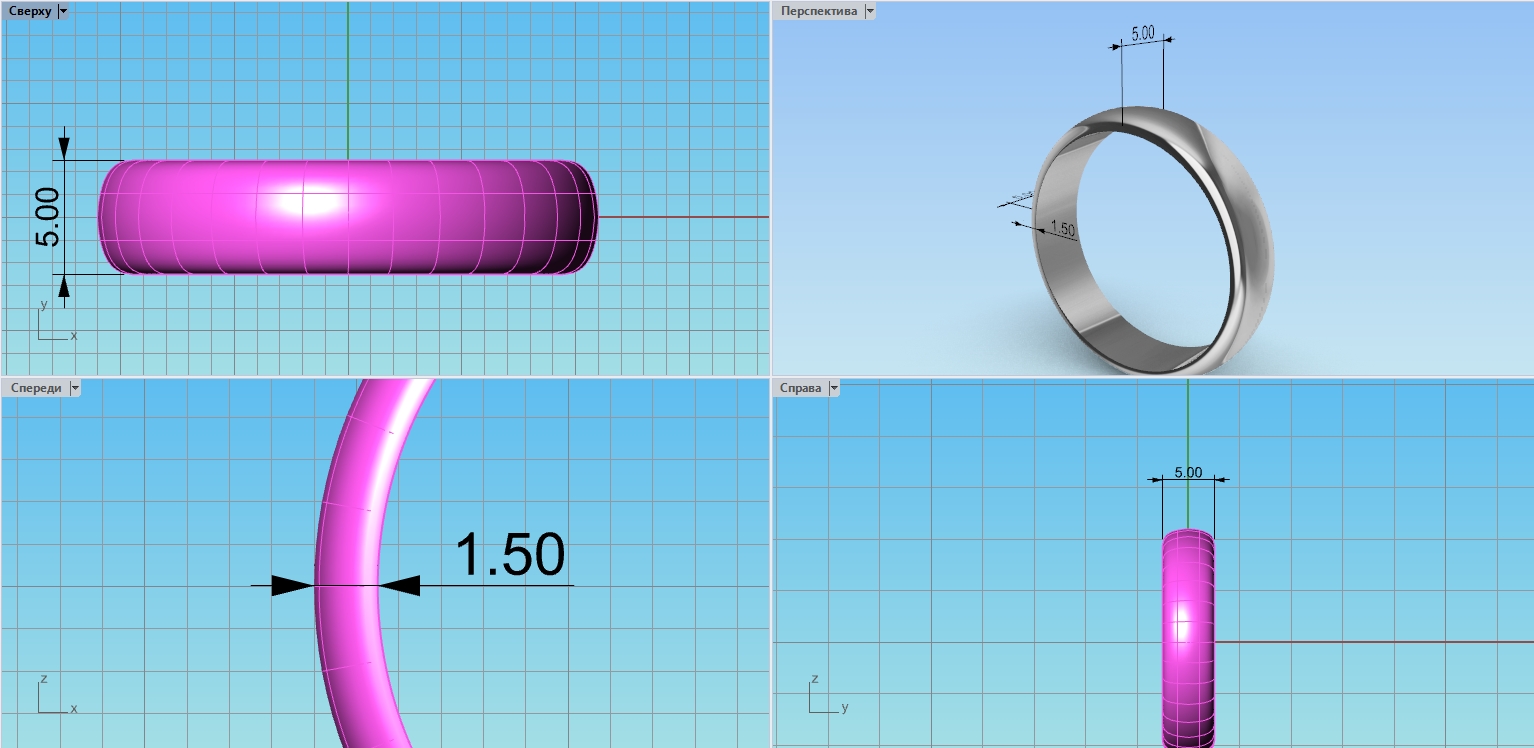Activate the Сверху viewport title

[x=30, y=11]
